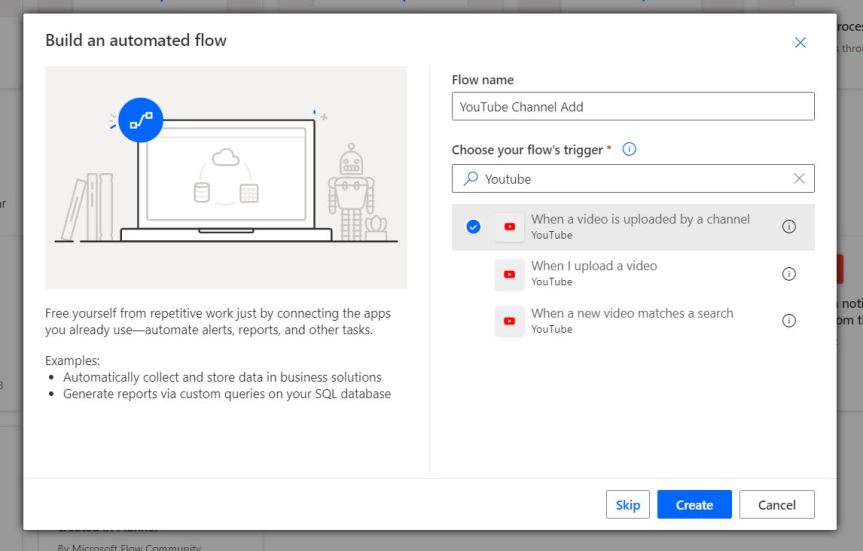Click YouTube icon for new video matches search

pos(510,321)
